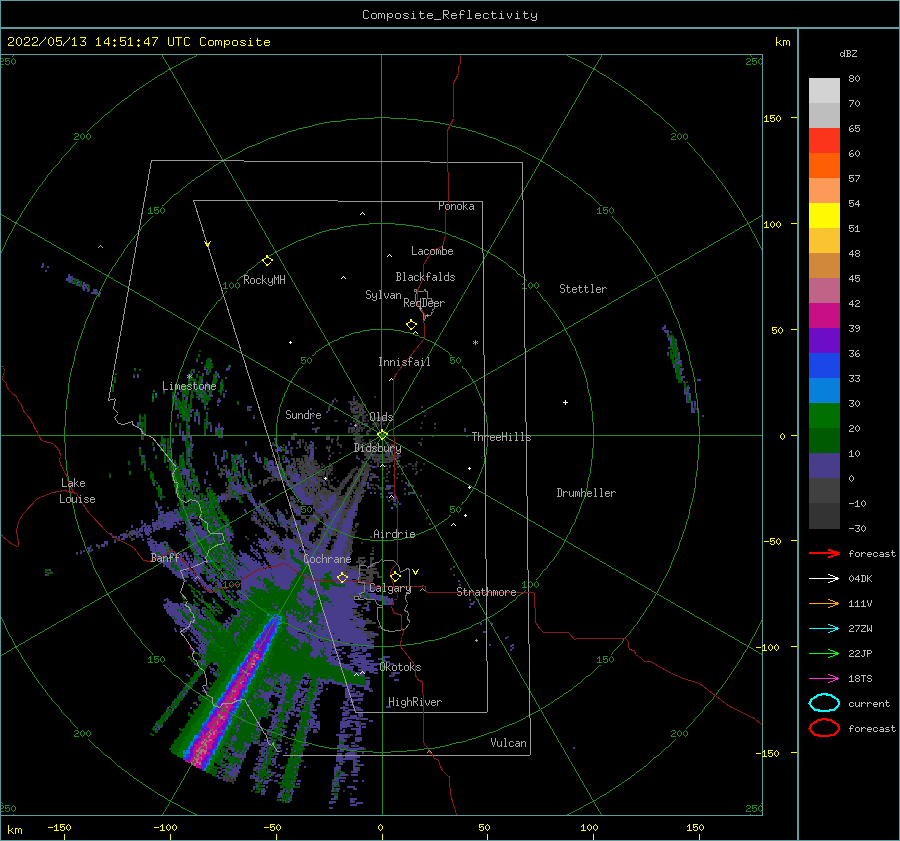Select the yellow 51-54 dBZ color swatch
Screen dimensions: 900x841
(824, 215)
